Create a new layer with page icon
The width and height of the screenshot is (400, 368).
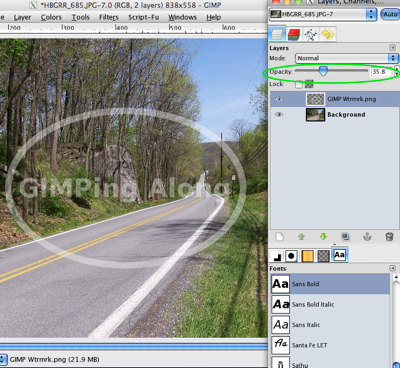click(280, 237)
